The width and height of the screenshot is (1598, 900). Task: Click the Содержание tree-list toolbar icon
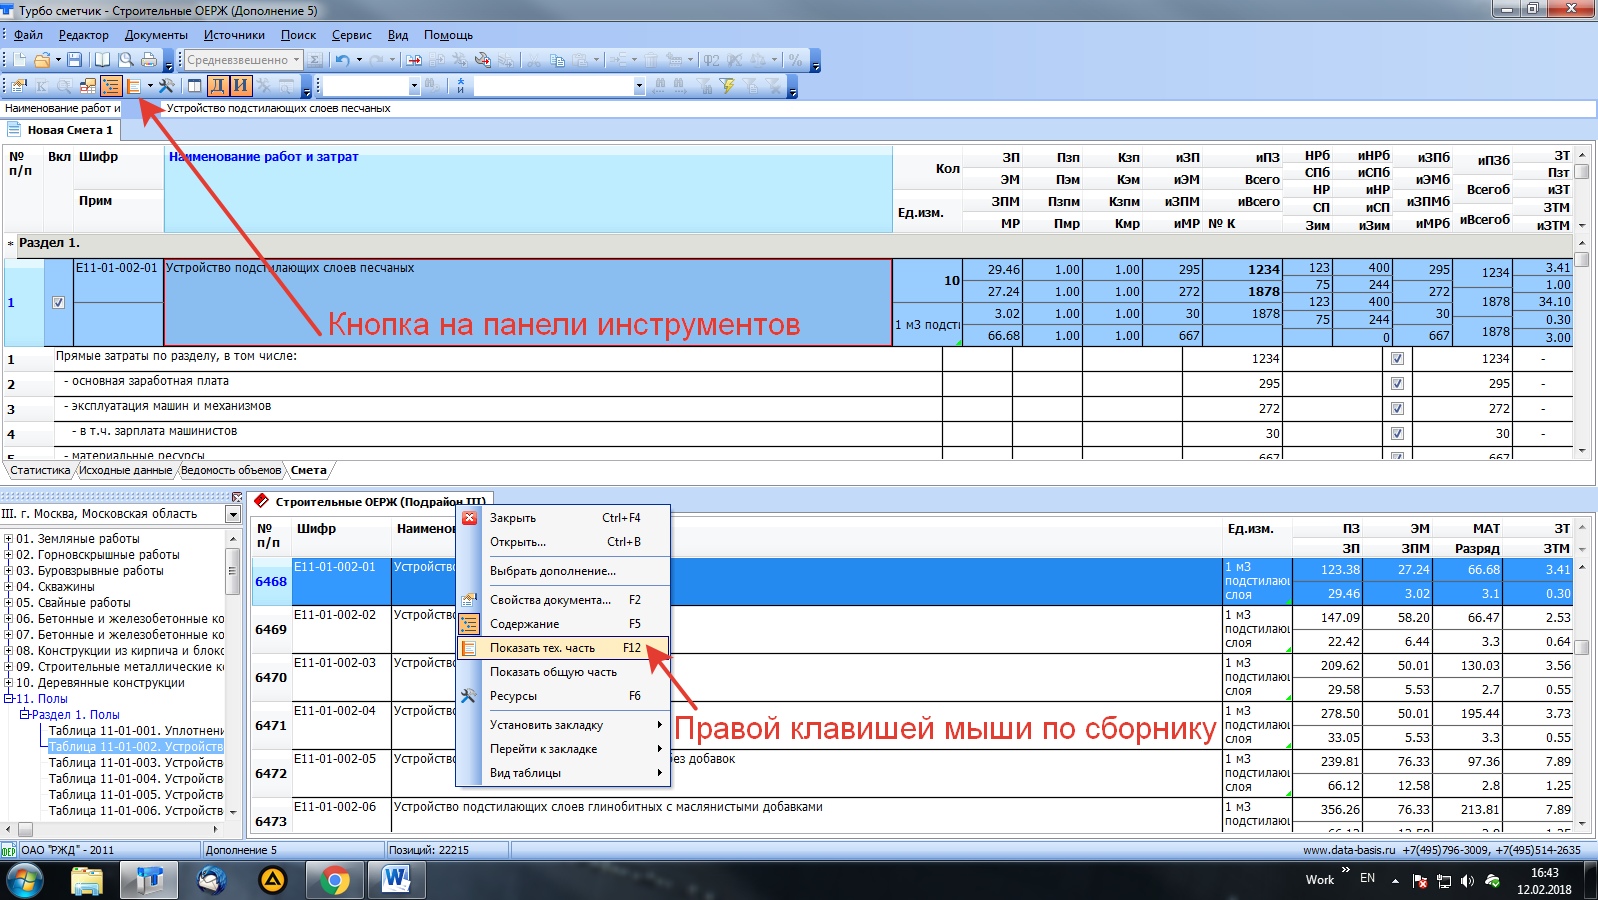tap(111, 86)
